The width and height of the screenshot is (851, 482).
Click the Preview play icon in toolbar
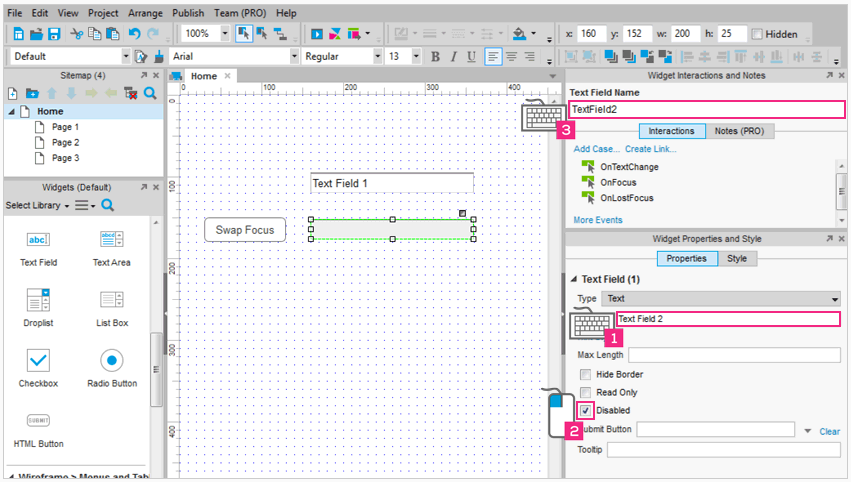[x=317, y=34]
